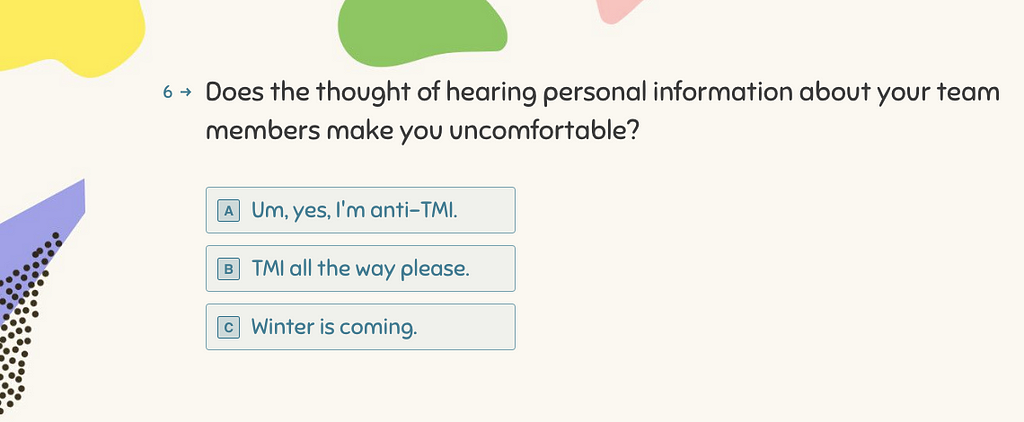This screenshot has width=1024, height=422.
Task: Choose "TMI all the way please." option
Action: coord(360,268)
